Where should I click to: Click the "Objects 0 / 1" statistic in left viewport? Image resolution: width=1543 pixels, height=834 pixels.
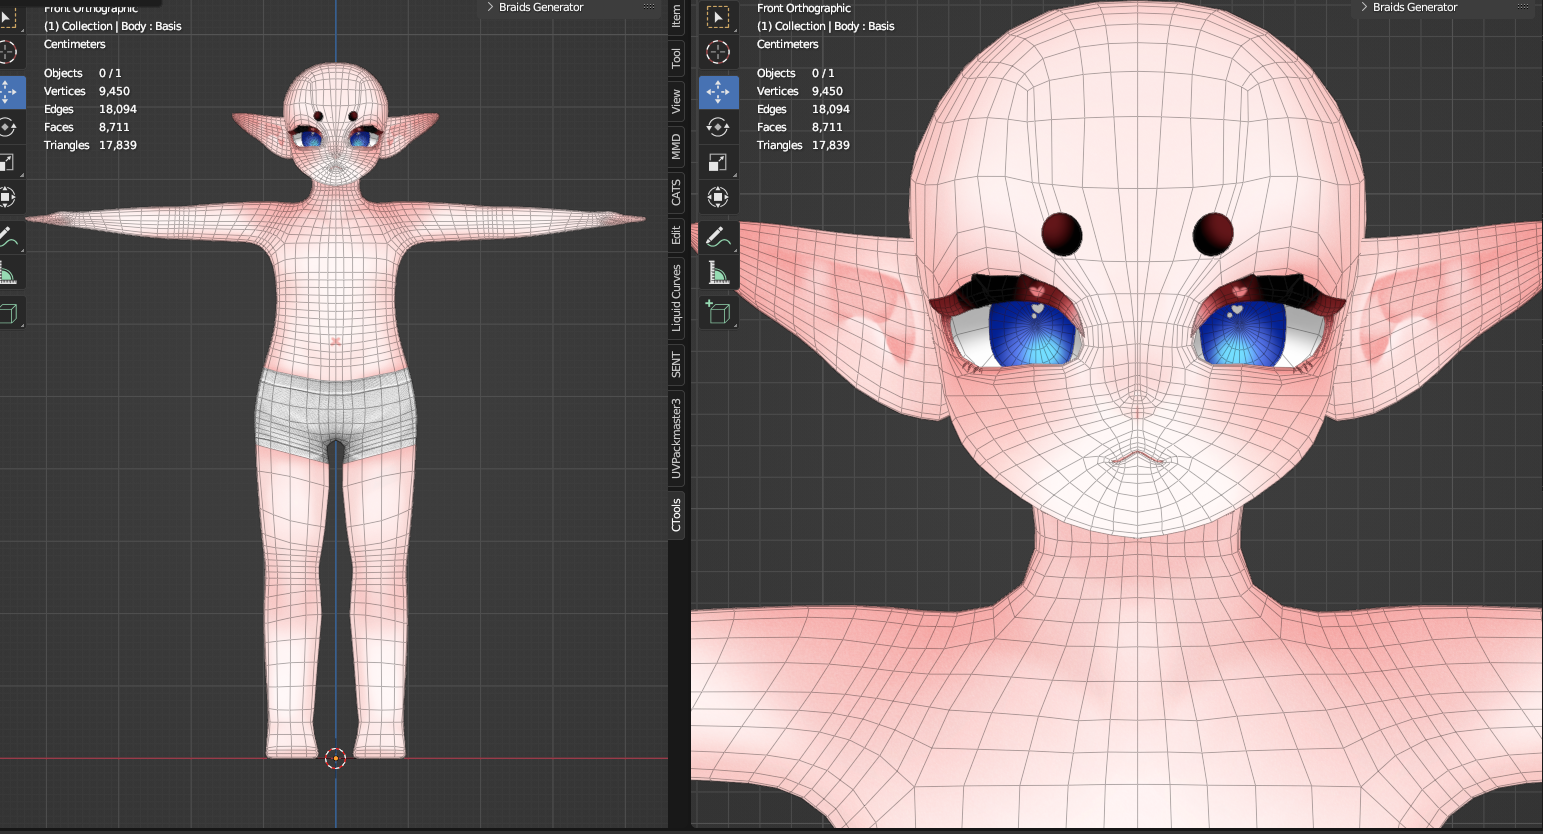(x=83, y=73)
